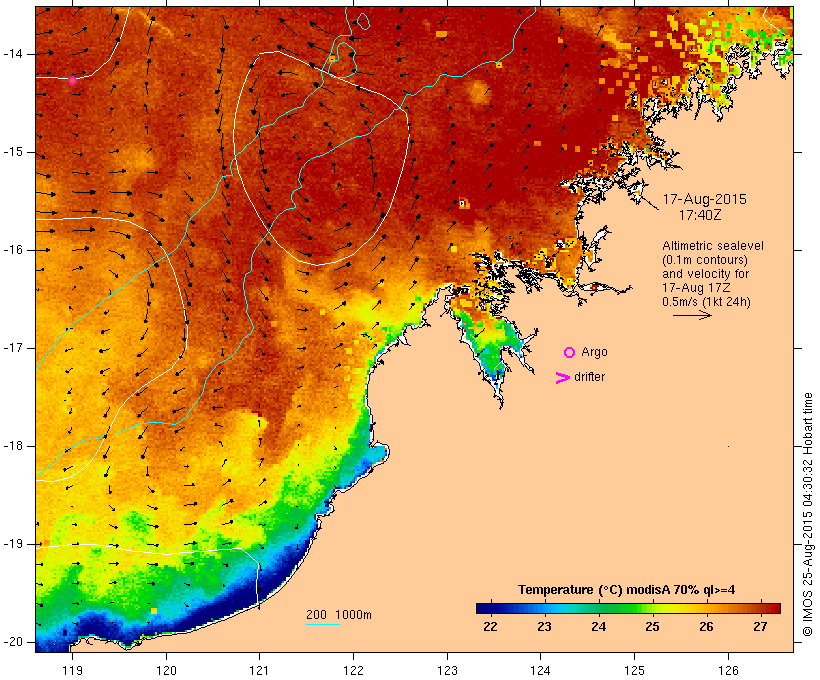The width and height of the screenshot is (820, 680).
Task: Click the "17-Aug-2015" date label
Action: [704, 199]
